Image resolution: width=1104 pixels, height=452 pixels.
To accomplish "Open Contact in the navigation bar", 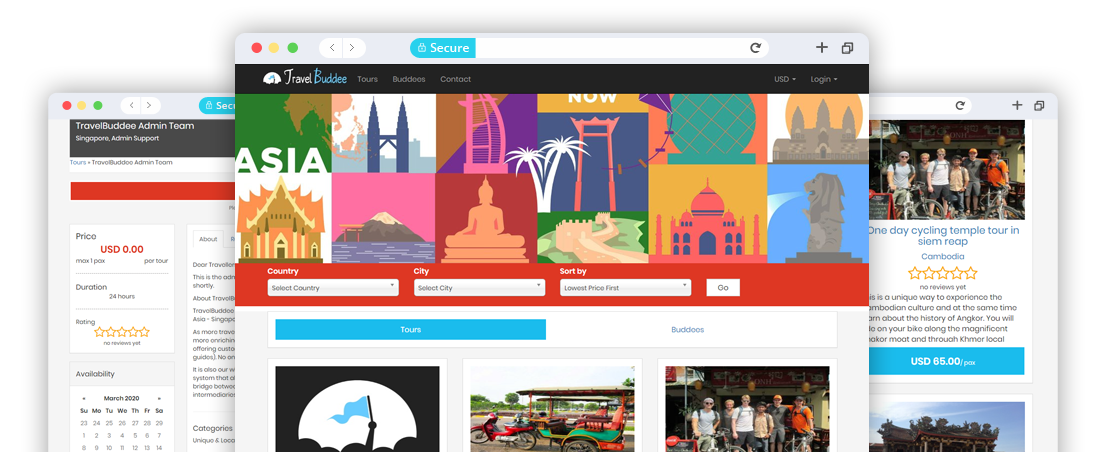I will 456,80.
